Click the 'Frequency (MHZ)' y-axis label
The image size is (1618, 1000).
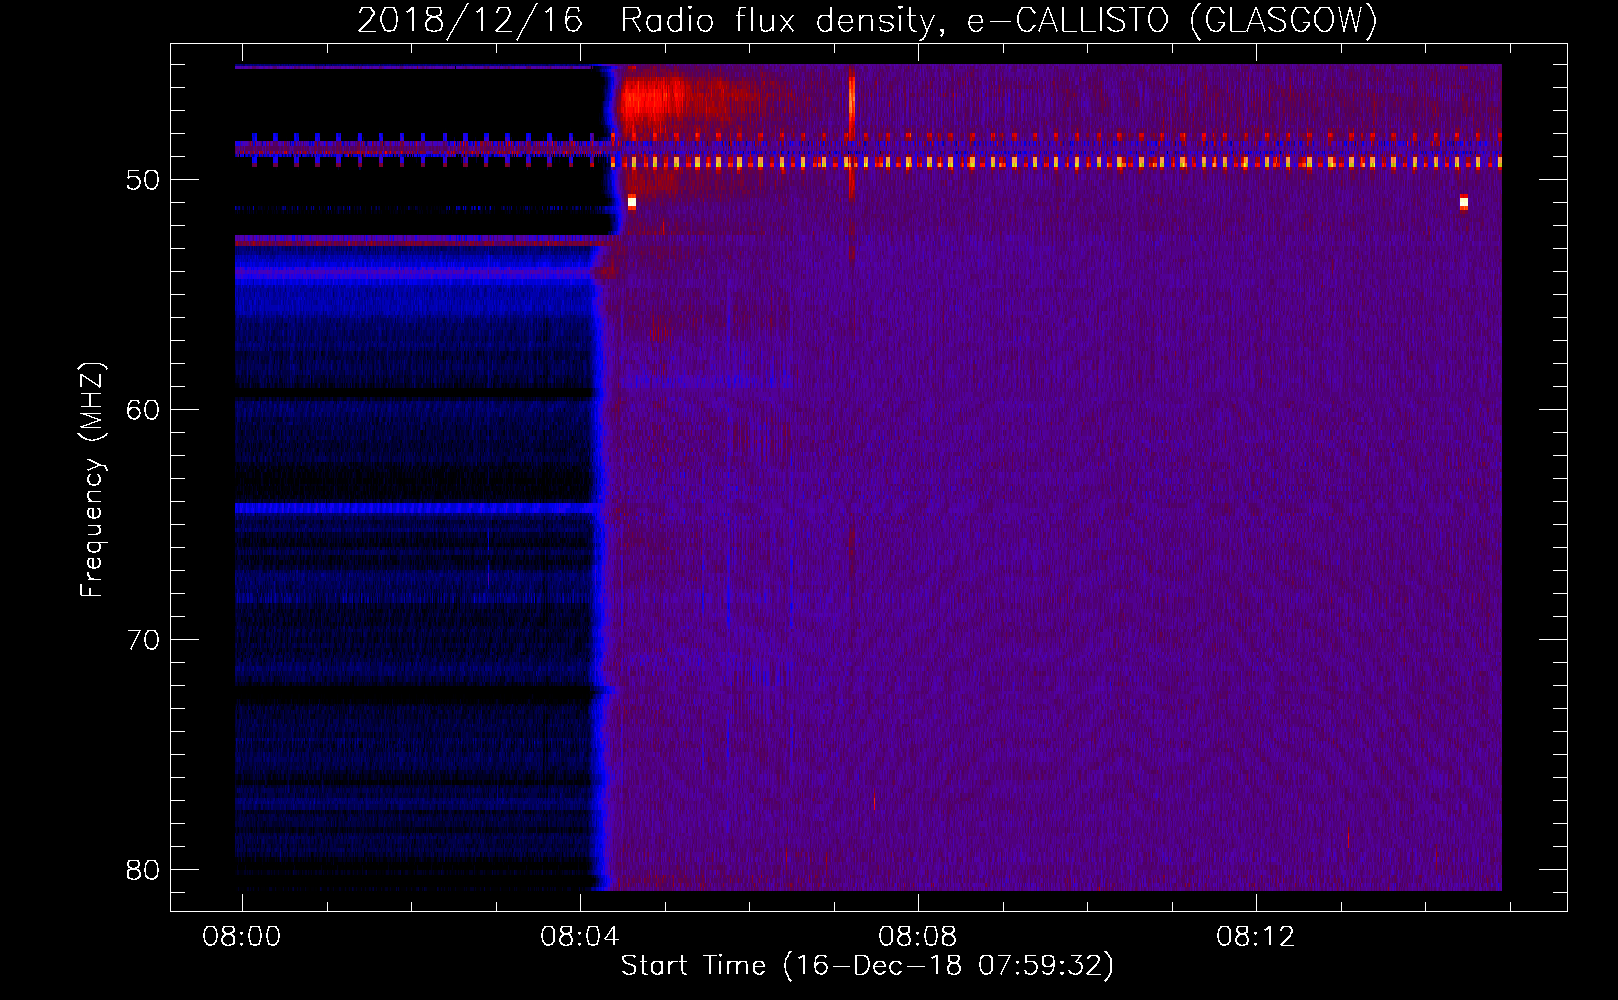pyautogui.click(x=92, y=480)
